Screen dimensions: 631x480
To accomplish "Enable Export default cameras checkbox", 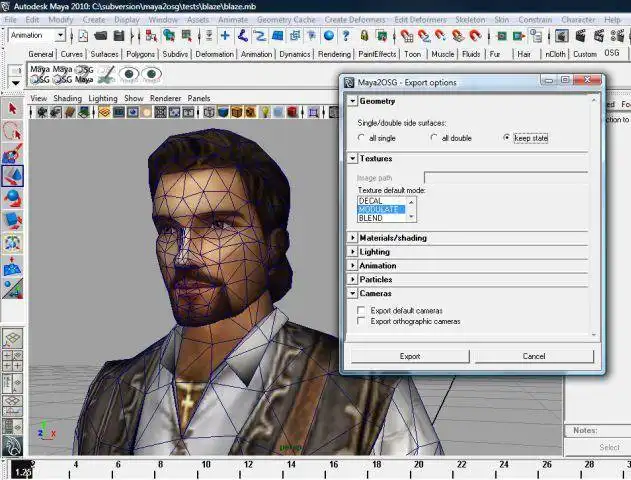I will click(362, 311).
